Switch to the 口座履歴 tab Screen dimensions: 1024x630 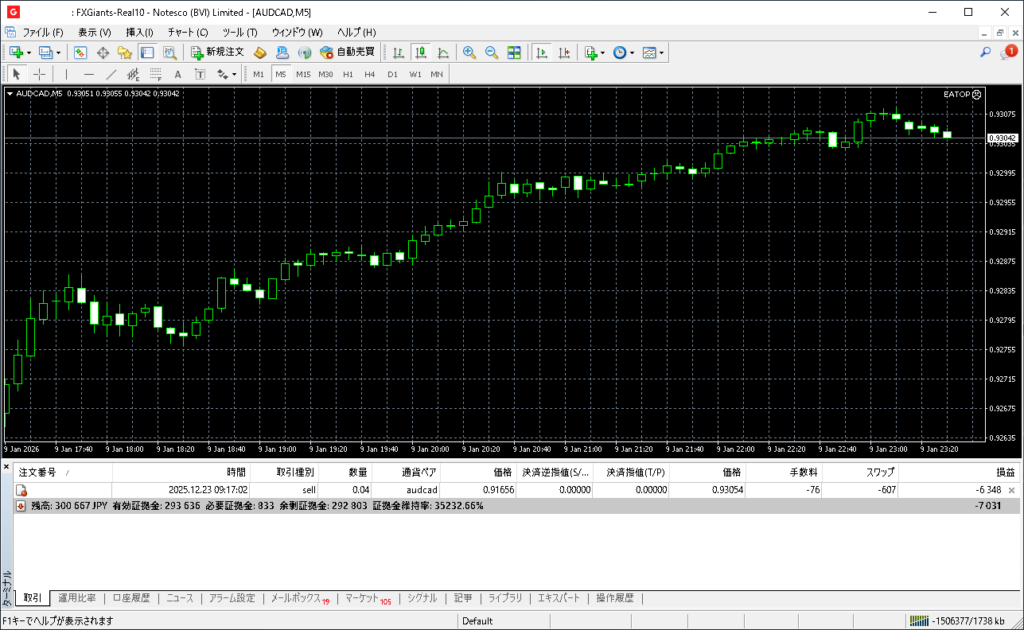click(131, 598)
